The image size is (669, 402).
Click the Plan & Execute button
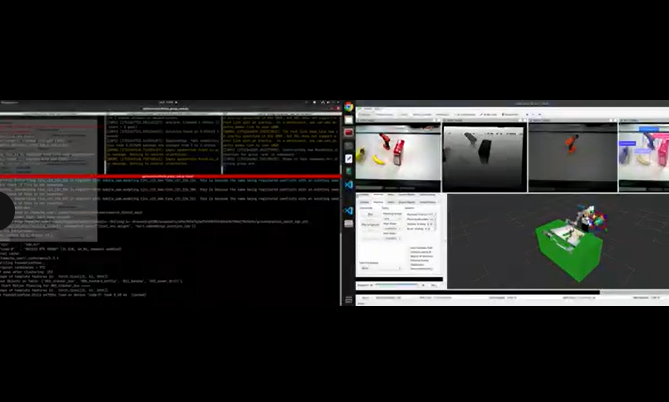[369, 225]
